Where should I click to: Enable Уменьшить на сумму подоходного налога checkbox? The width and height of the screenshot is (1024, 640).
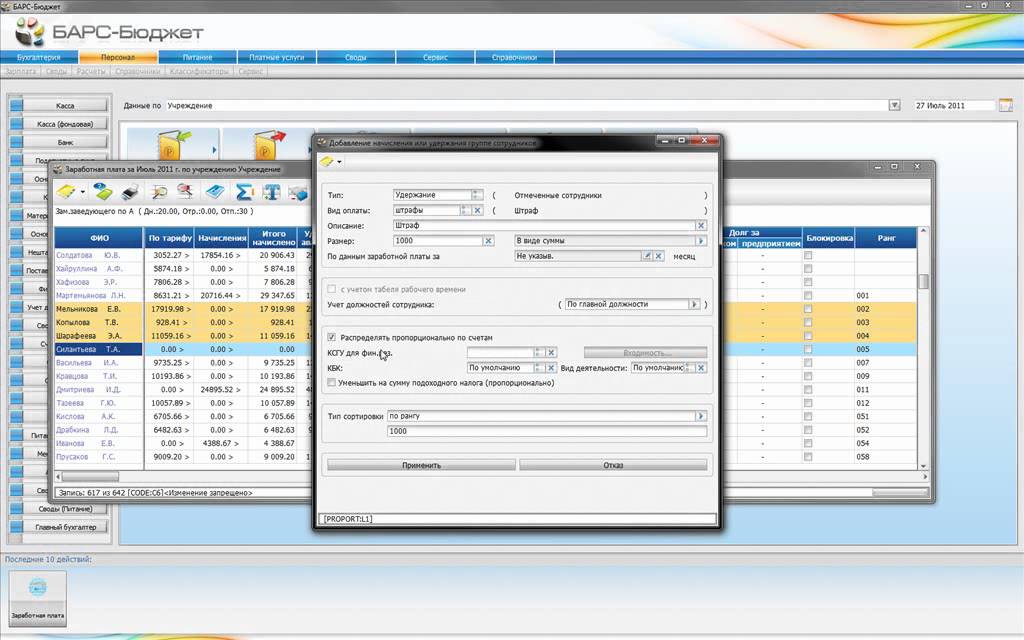pos(333,382)
